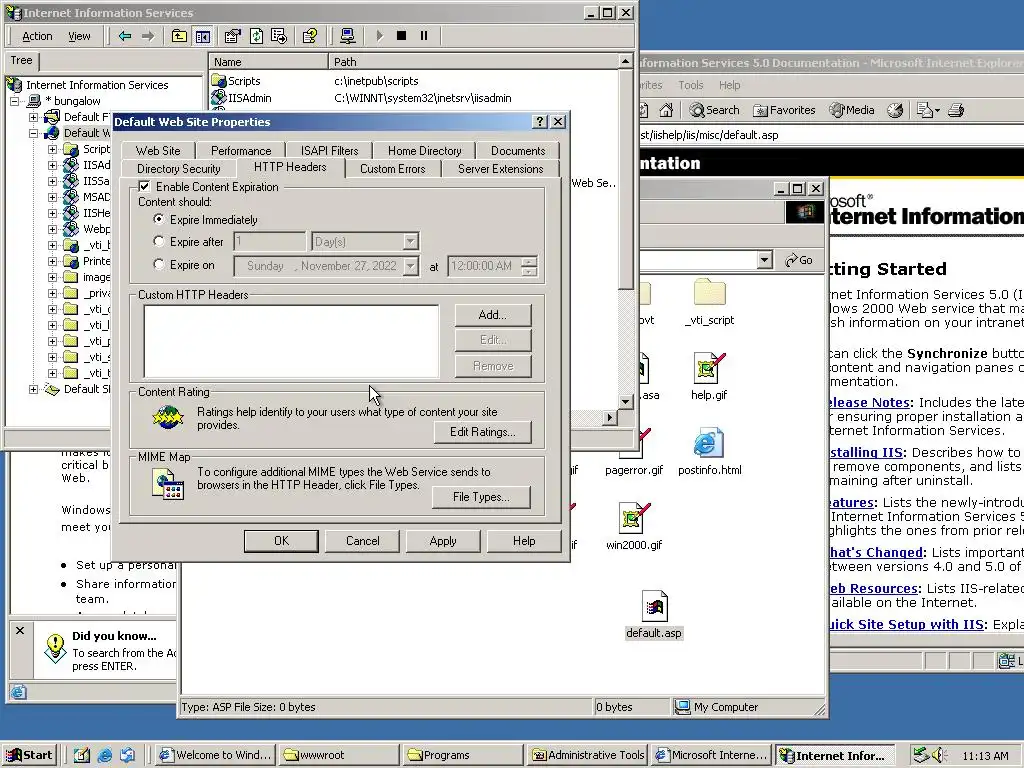
Task: Click the Content Rating globe icon
Action: (168, 417)
